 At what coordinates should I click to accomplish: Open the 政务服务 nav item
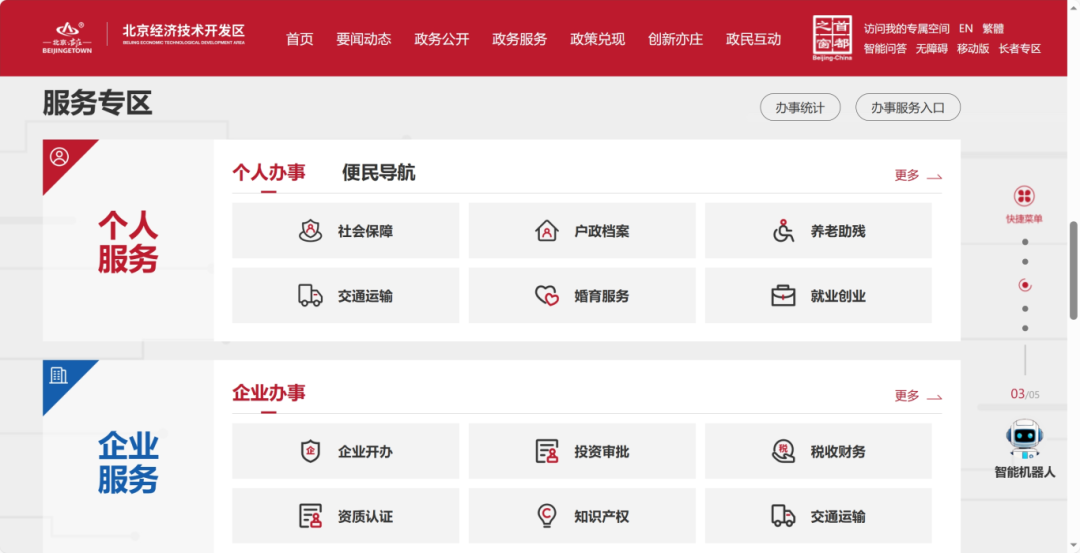(x=519, y=39)
